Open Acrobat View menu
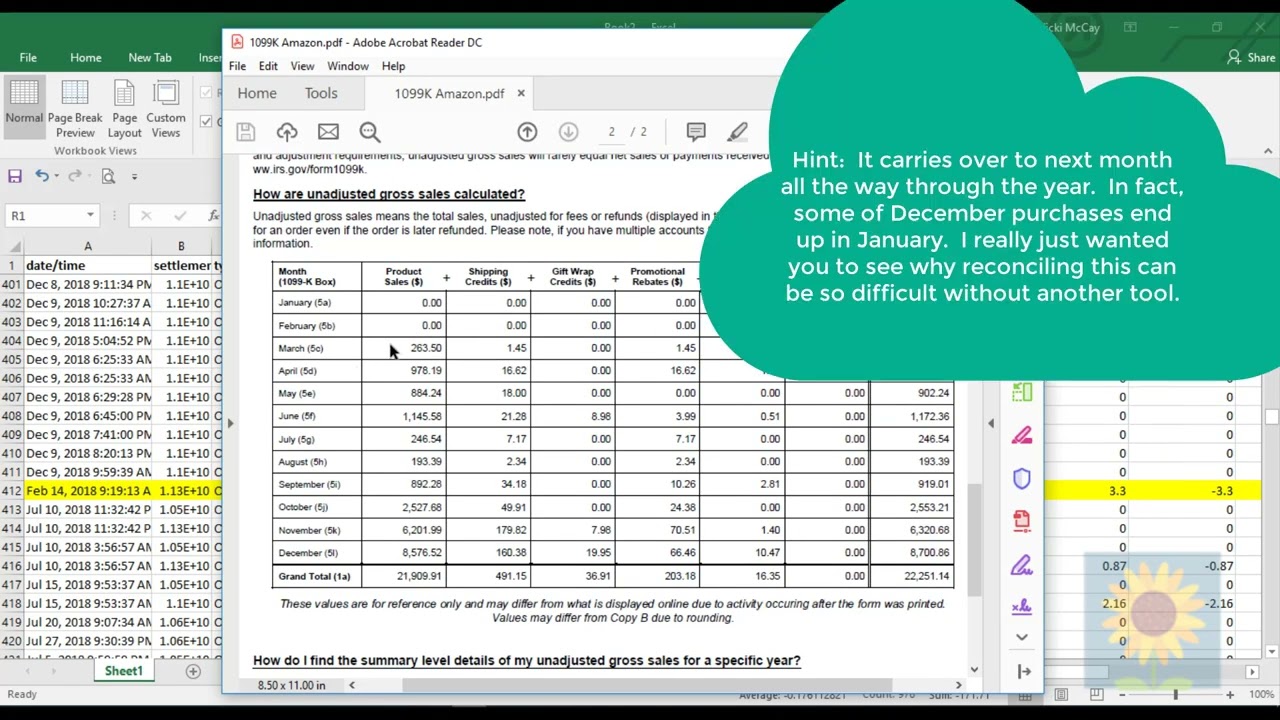The height and width of the screenshot is (720, 1280). pos(302,66)
